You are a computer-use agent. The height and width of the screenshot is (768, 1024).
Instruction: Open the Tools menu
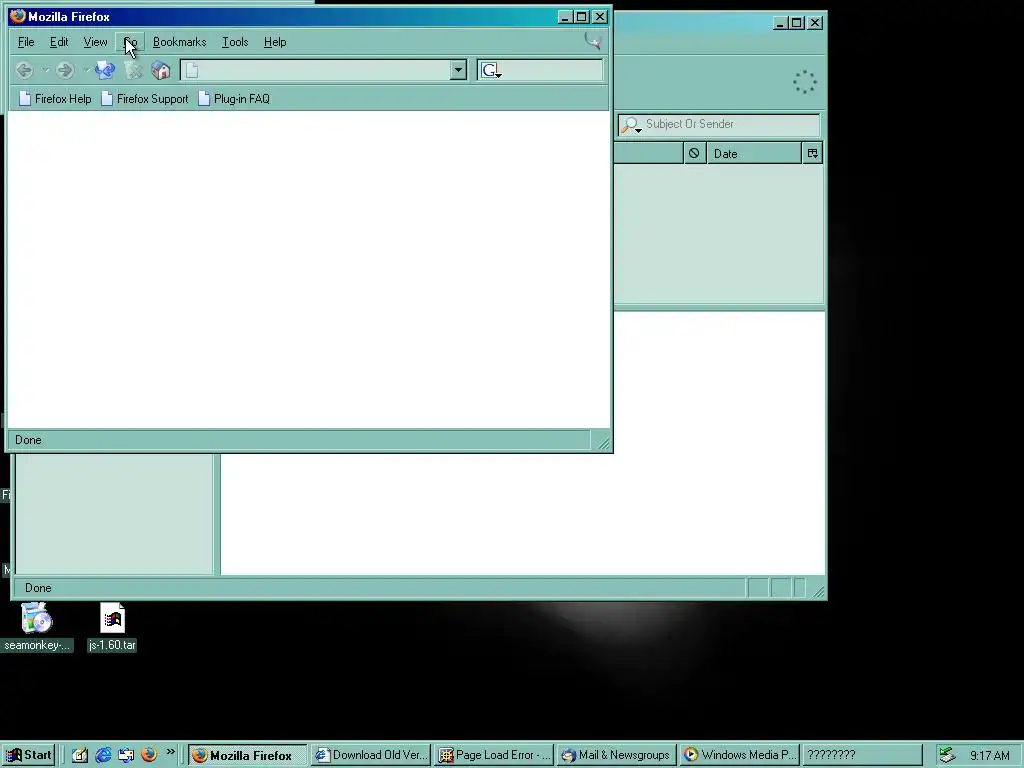pos(235,42)
